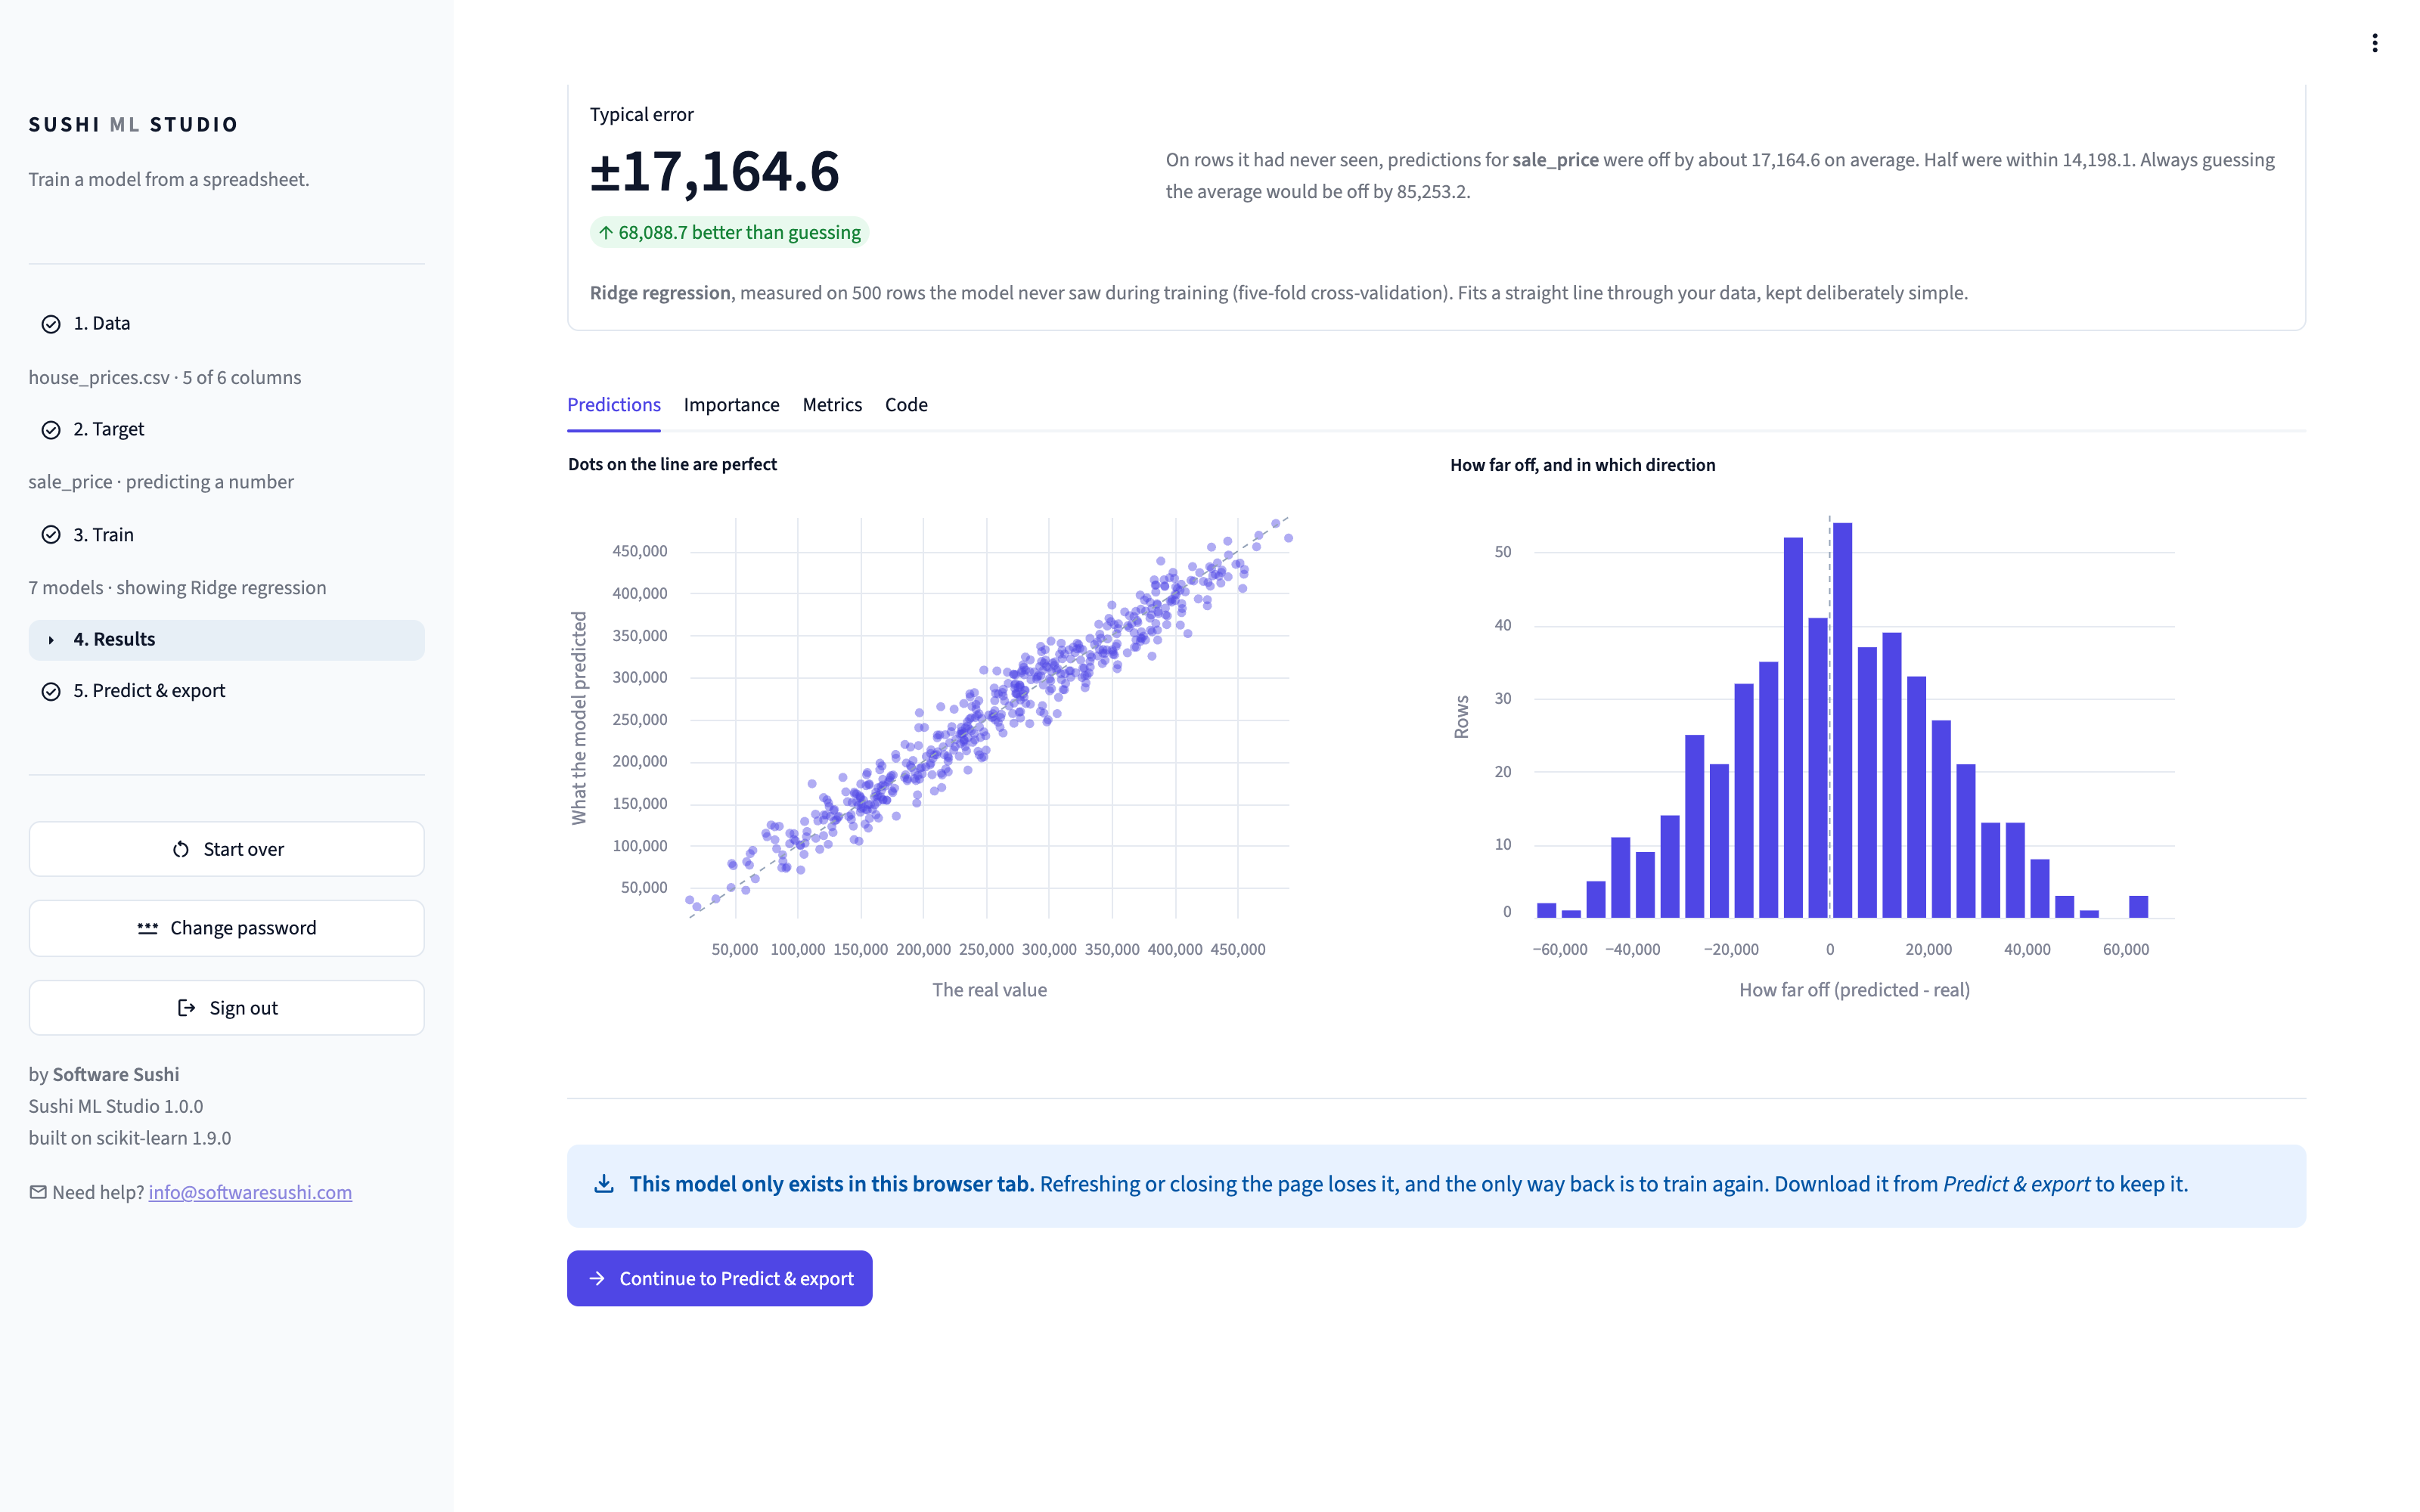Click the password dots icon
The width and height of the screenshot is (2420, 1512).
point(148,928)
